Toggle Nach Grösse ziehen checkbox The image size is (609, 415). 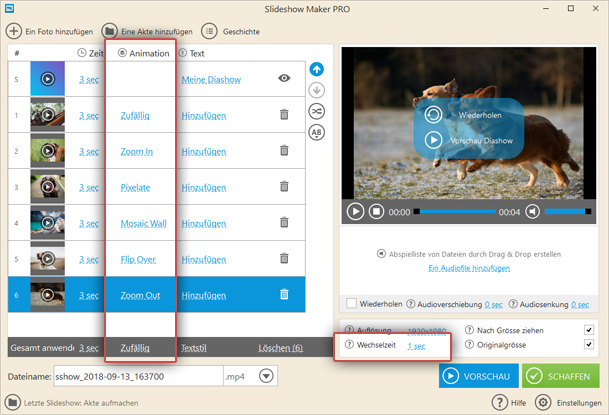click(589, 330)
